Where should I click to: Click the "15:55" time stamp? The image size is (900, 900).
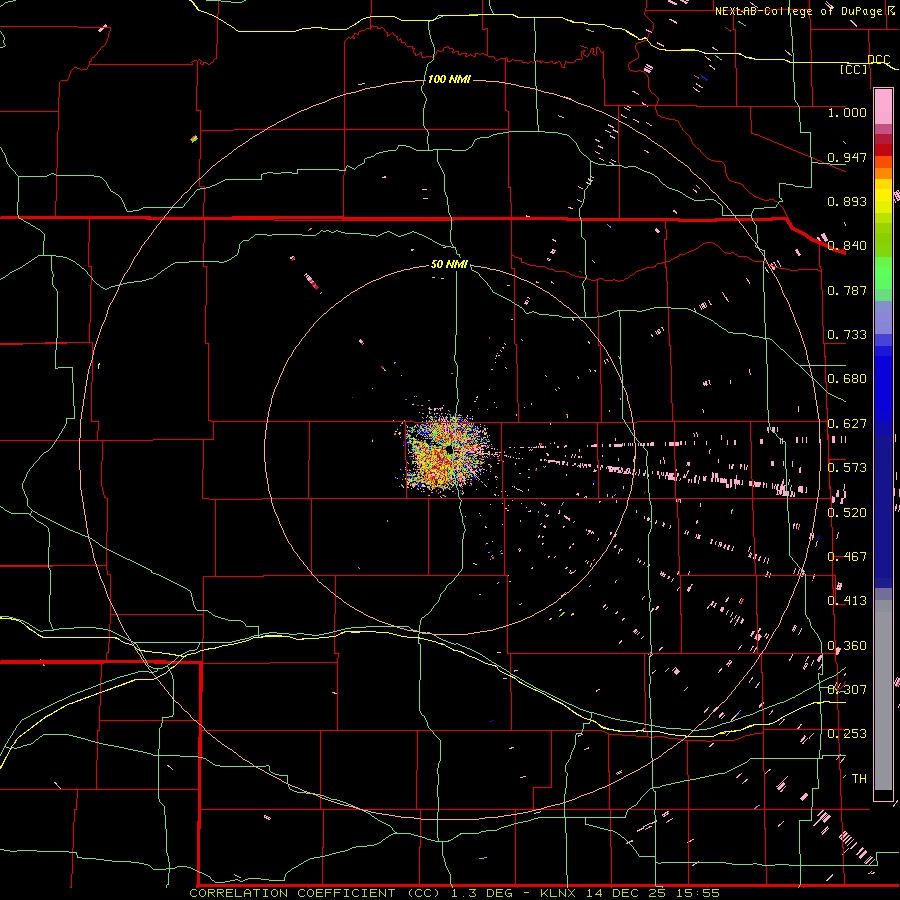click(698, 893)
